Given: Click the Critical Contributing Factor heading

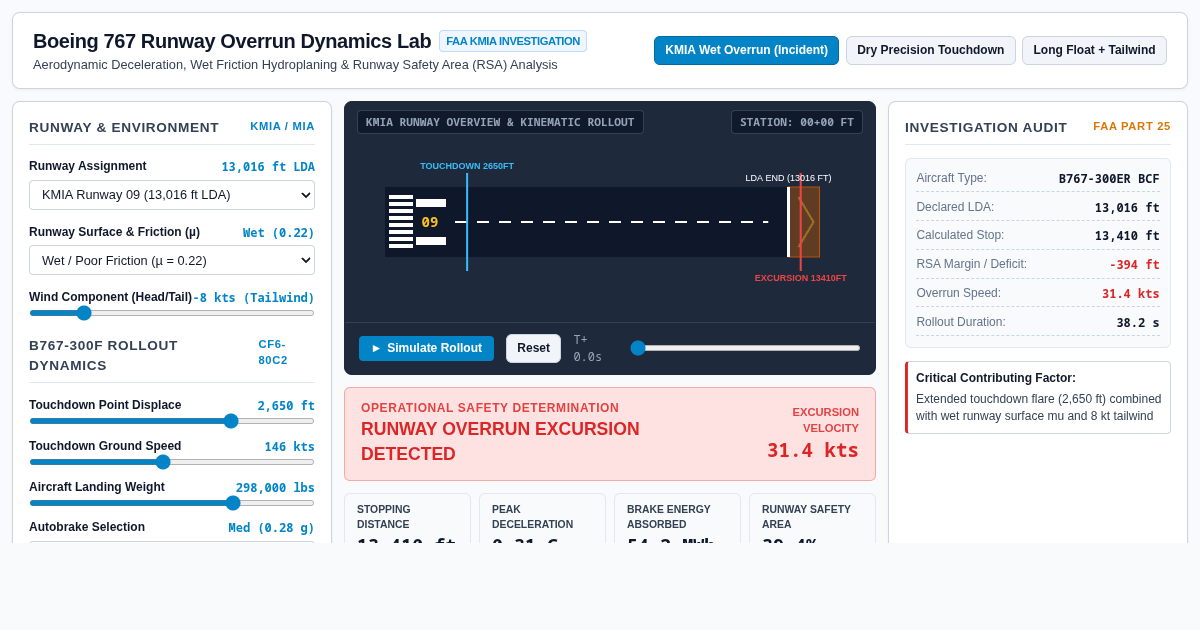Looking at the screenshot, I should (x=996, y=378).
